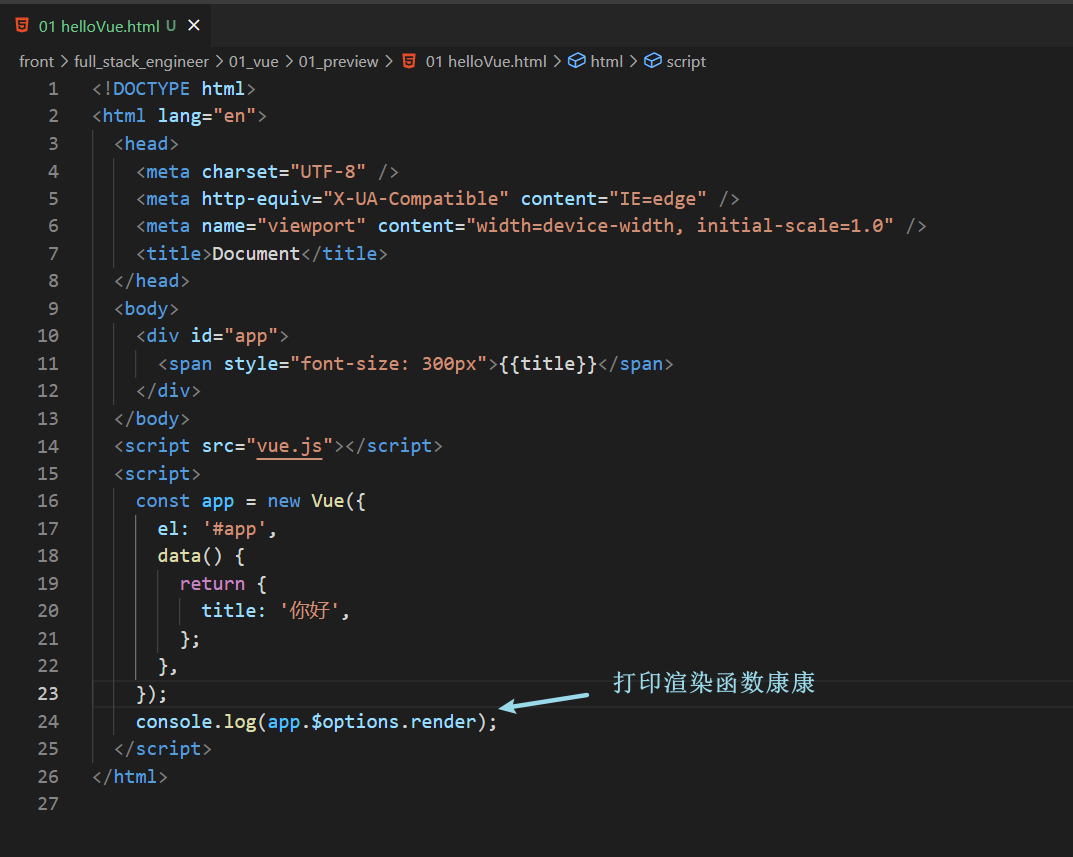
Task: Click the "'#app'" string on line 17
Action: pos(234,528)
